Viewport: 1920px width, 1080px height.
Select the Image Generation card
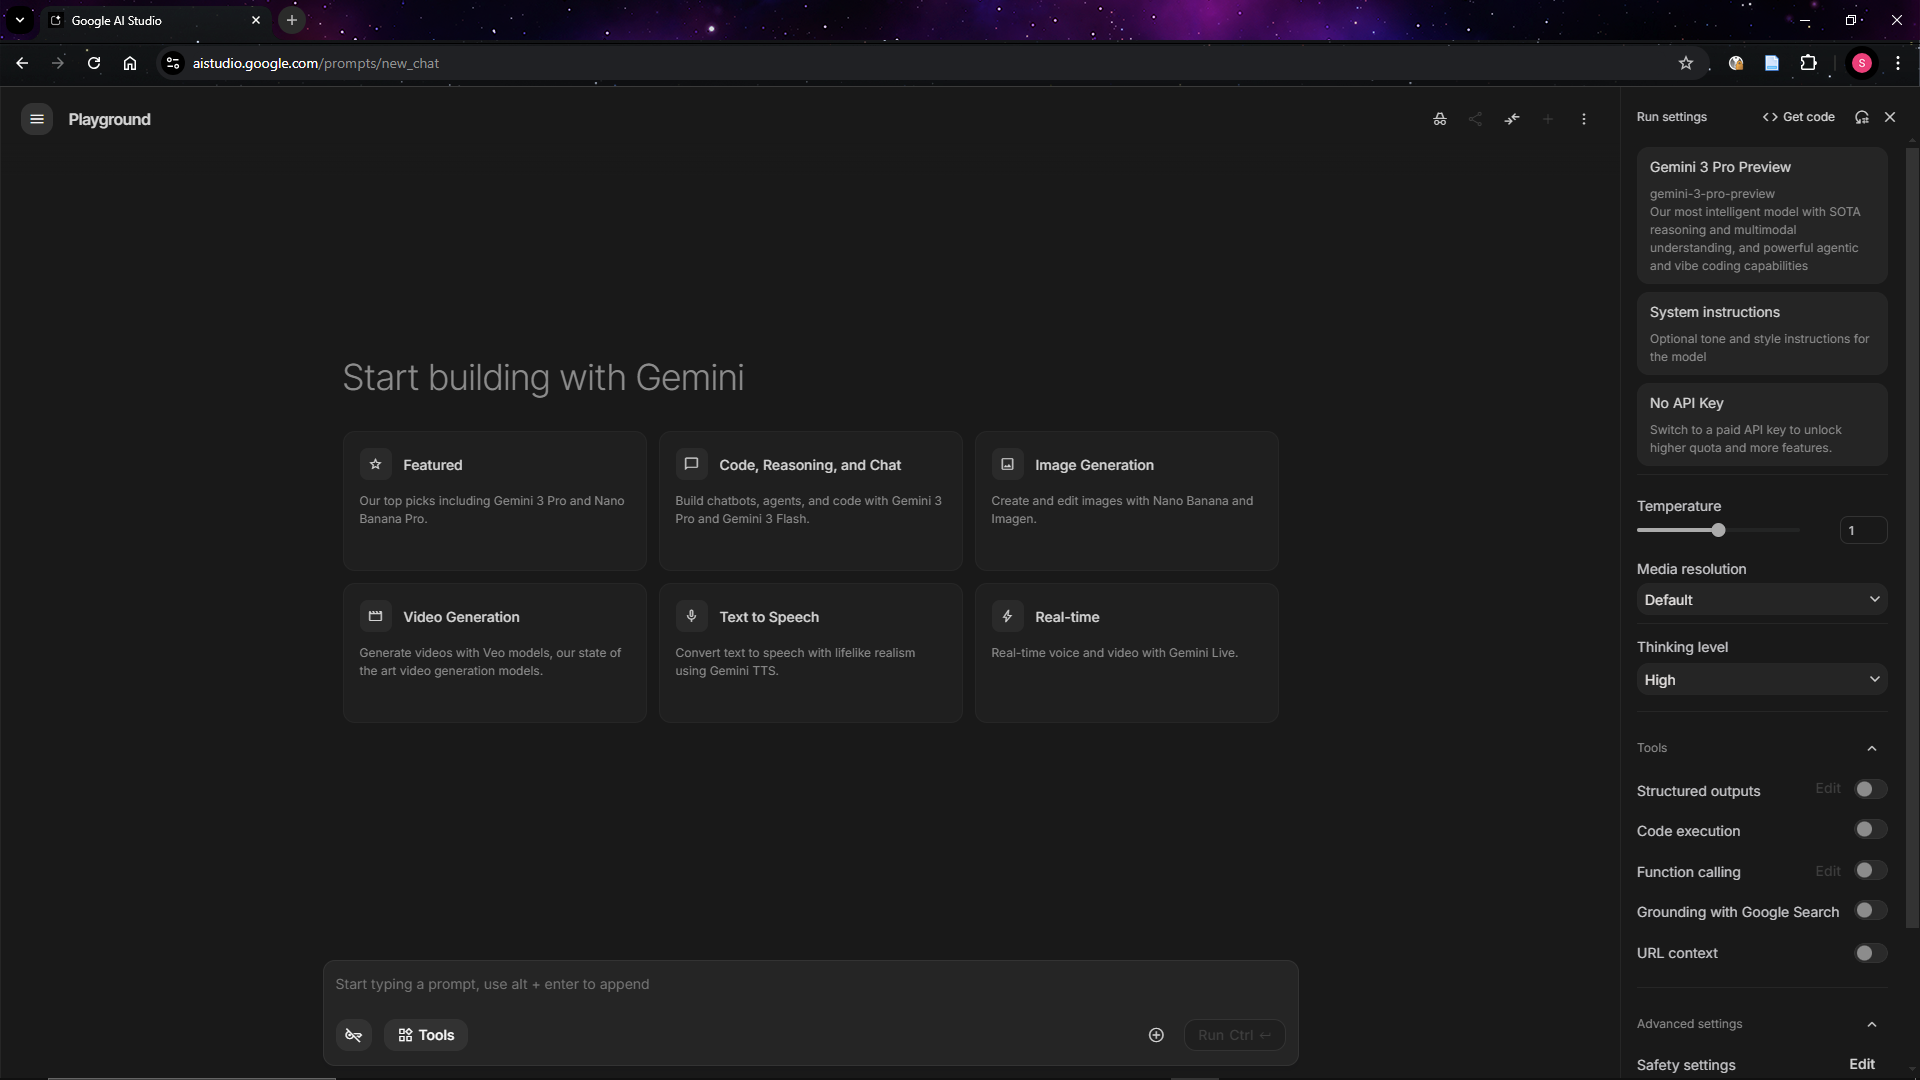1126,500
